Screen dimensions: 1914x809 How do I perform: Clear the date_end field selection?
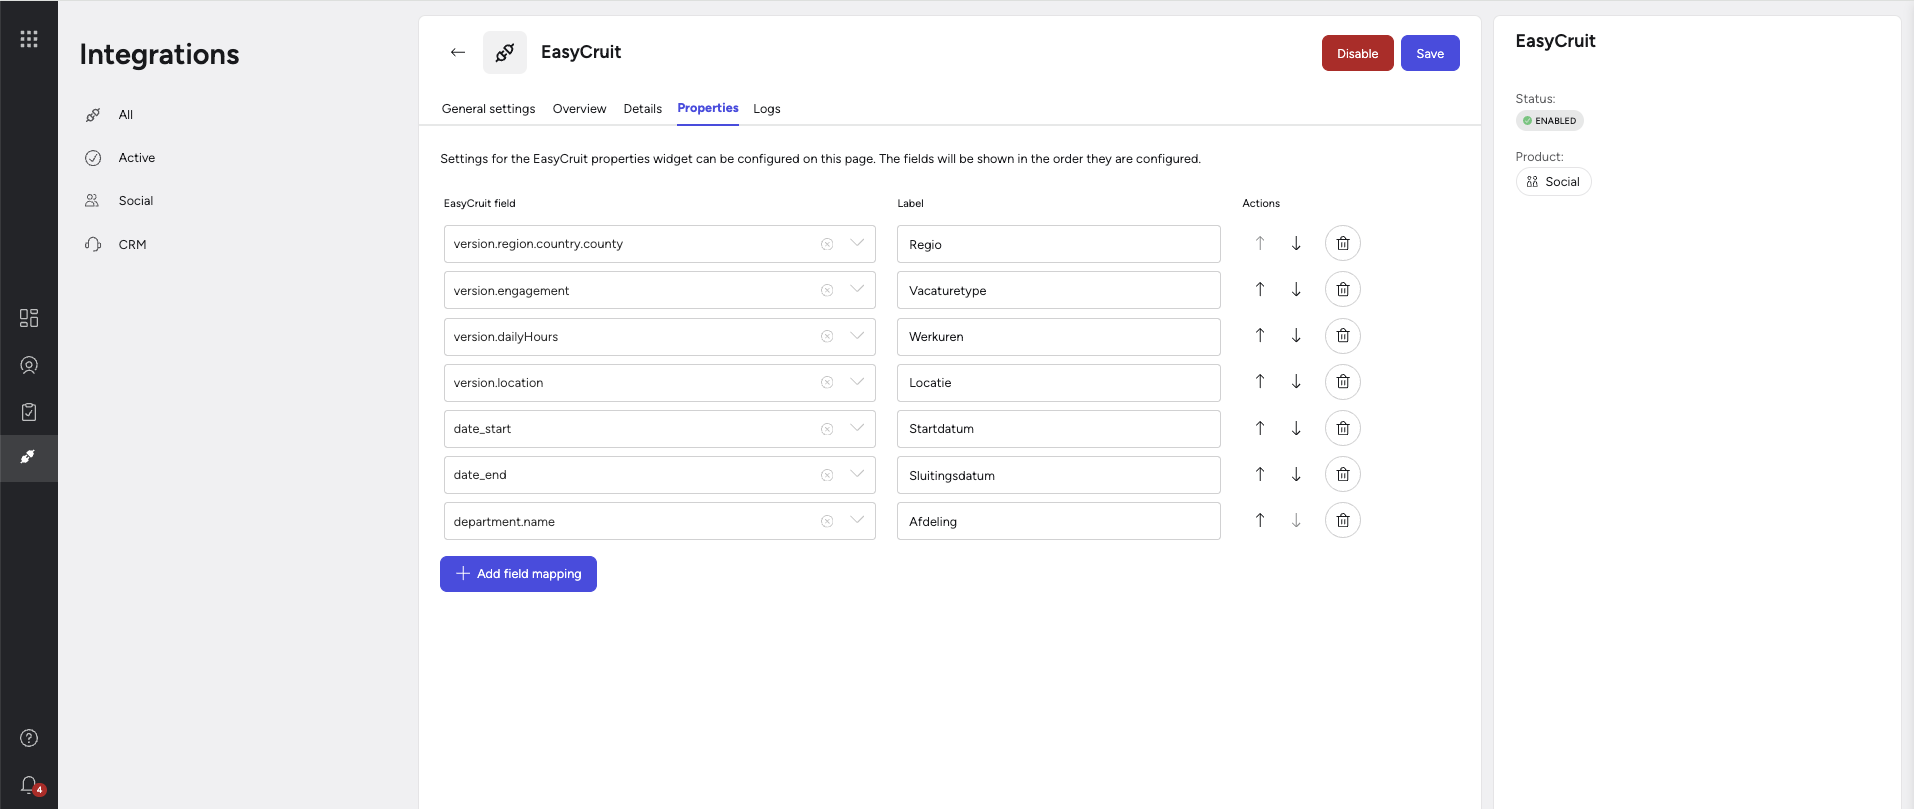coord(827,475)
